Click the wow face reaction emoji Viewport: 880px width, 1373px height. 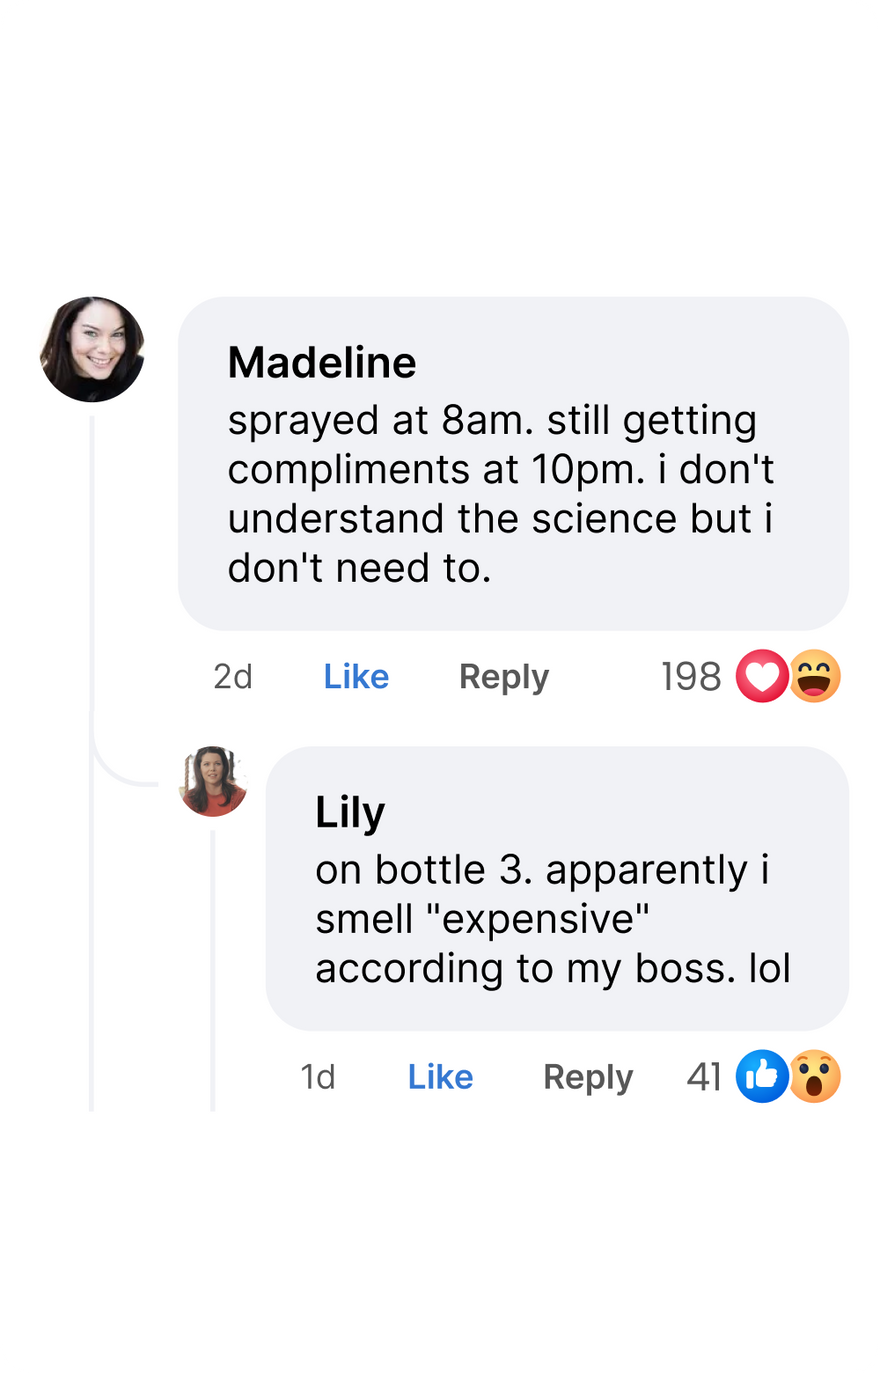tap(815, 1077)
